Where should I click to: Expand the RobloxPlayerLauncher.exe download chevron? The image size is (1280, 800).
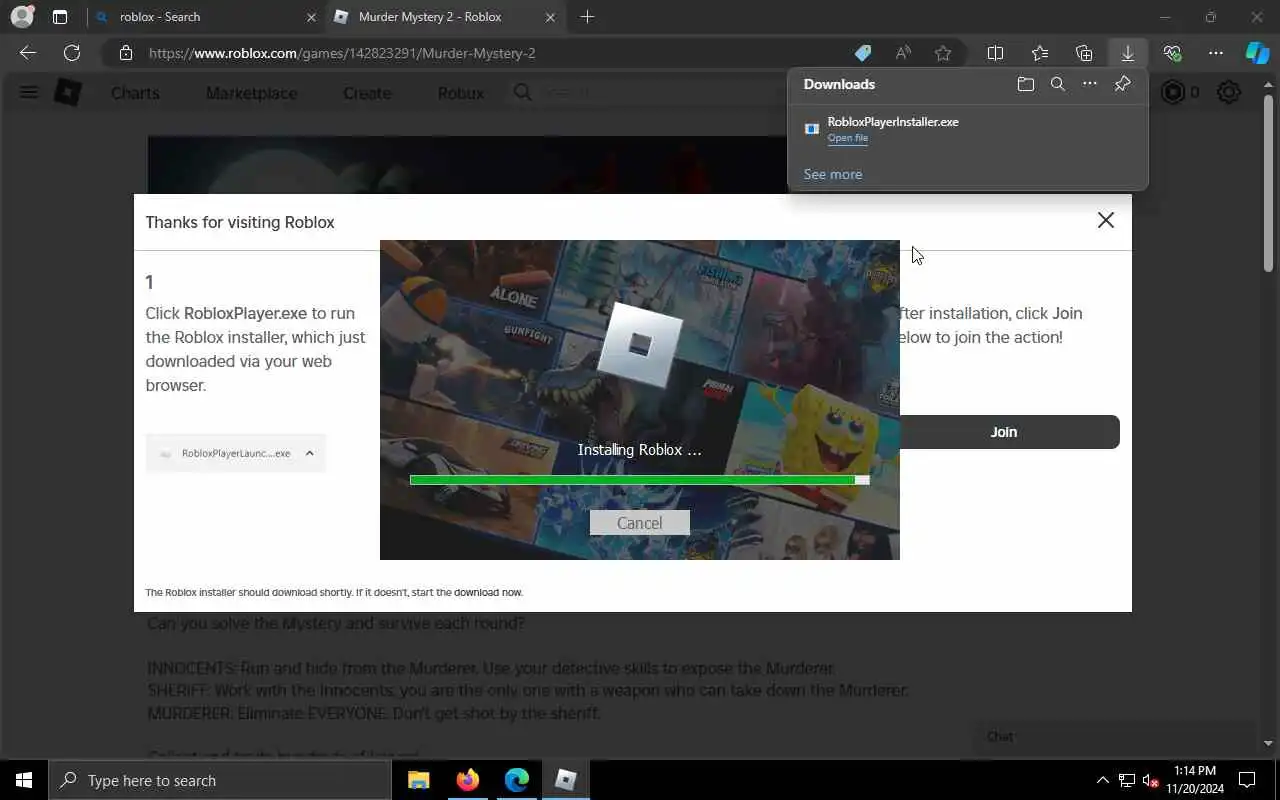click(x=309, y=453)
